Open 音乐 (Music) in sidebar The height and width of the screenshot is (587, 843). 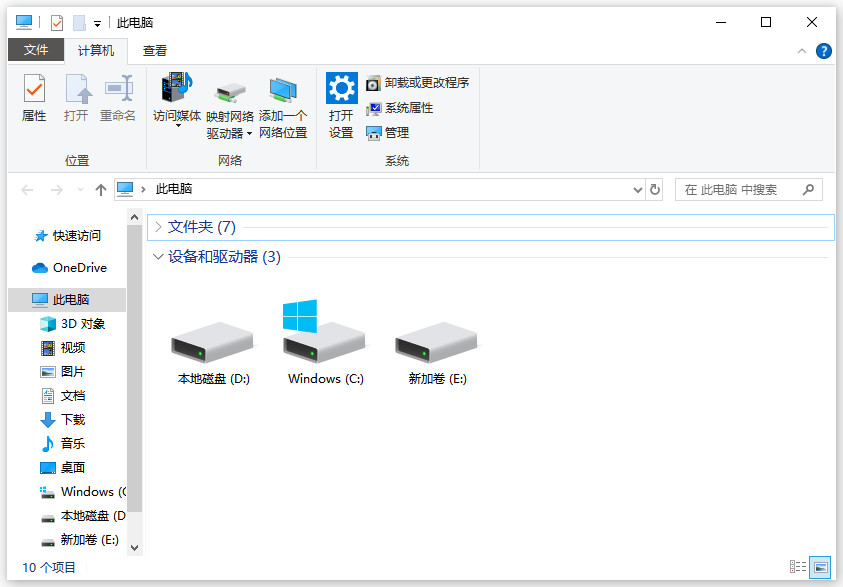pos(63,443)
